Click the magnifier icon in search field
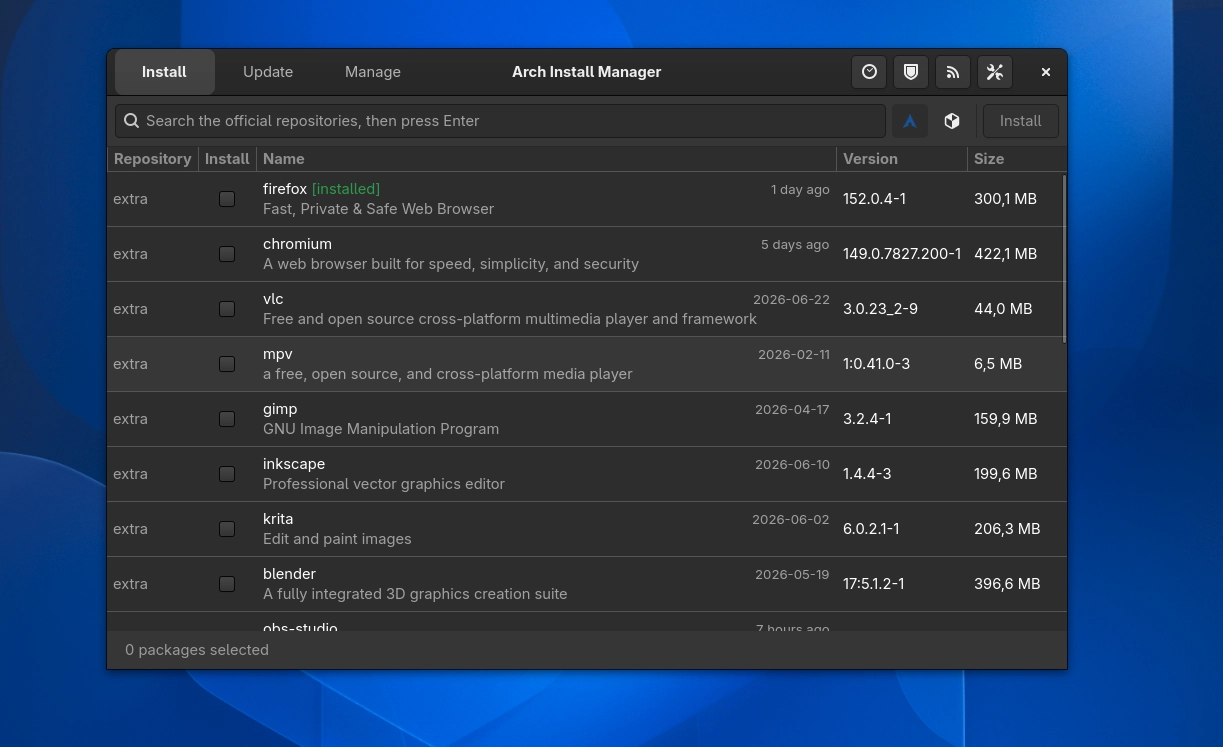 point(131,121)
